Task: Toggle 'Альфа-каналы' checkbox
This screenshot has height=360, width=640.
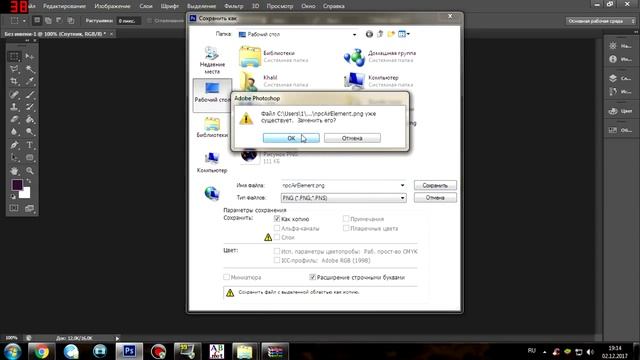Action: 277,228
